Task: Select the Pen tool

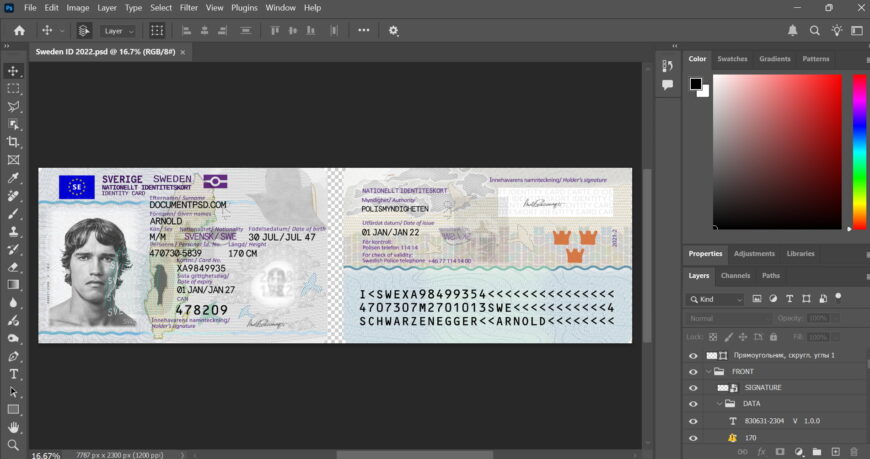Action: 13,356
